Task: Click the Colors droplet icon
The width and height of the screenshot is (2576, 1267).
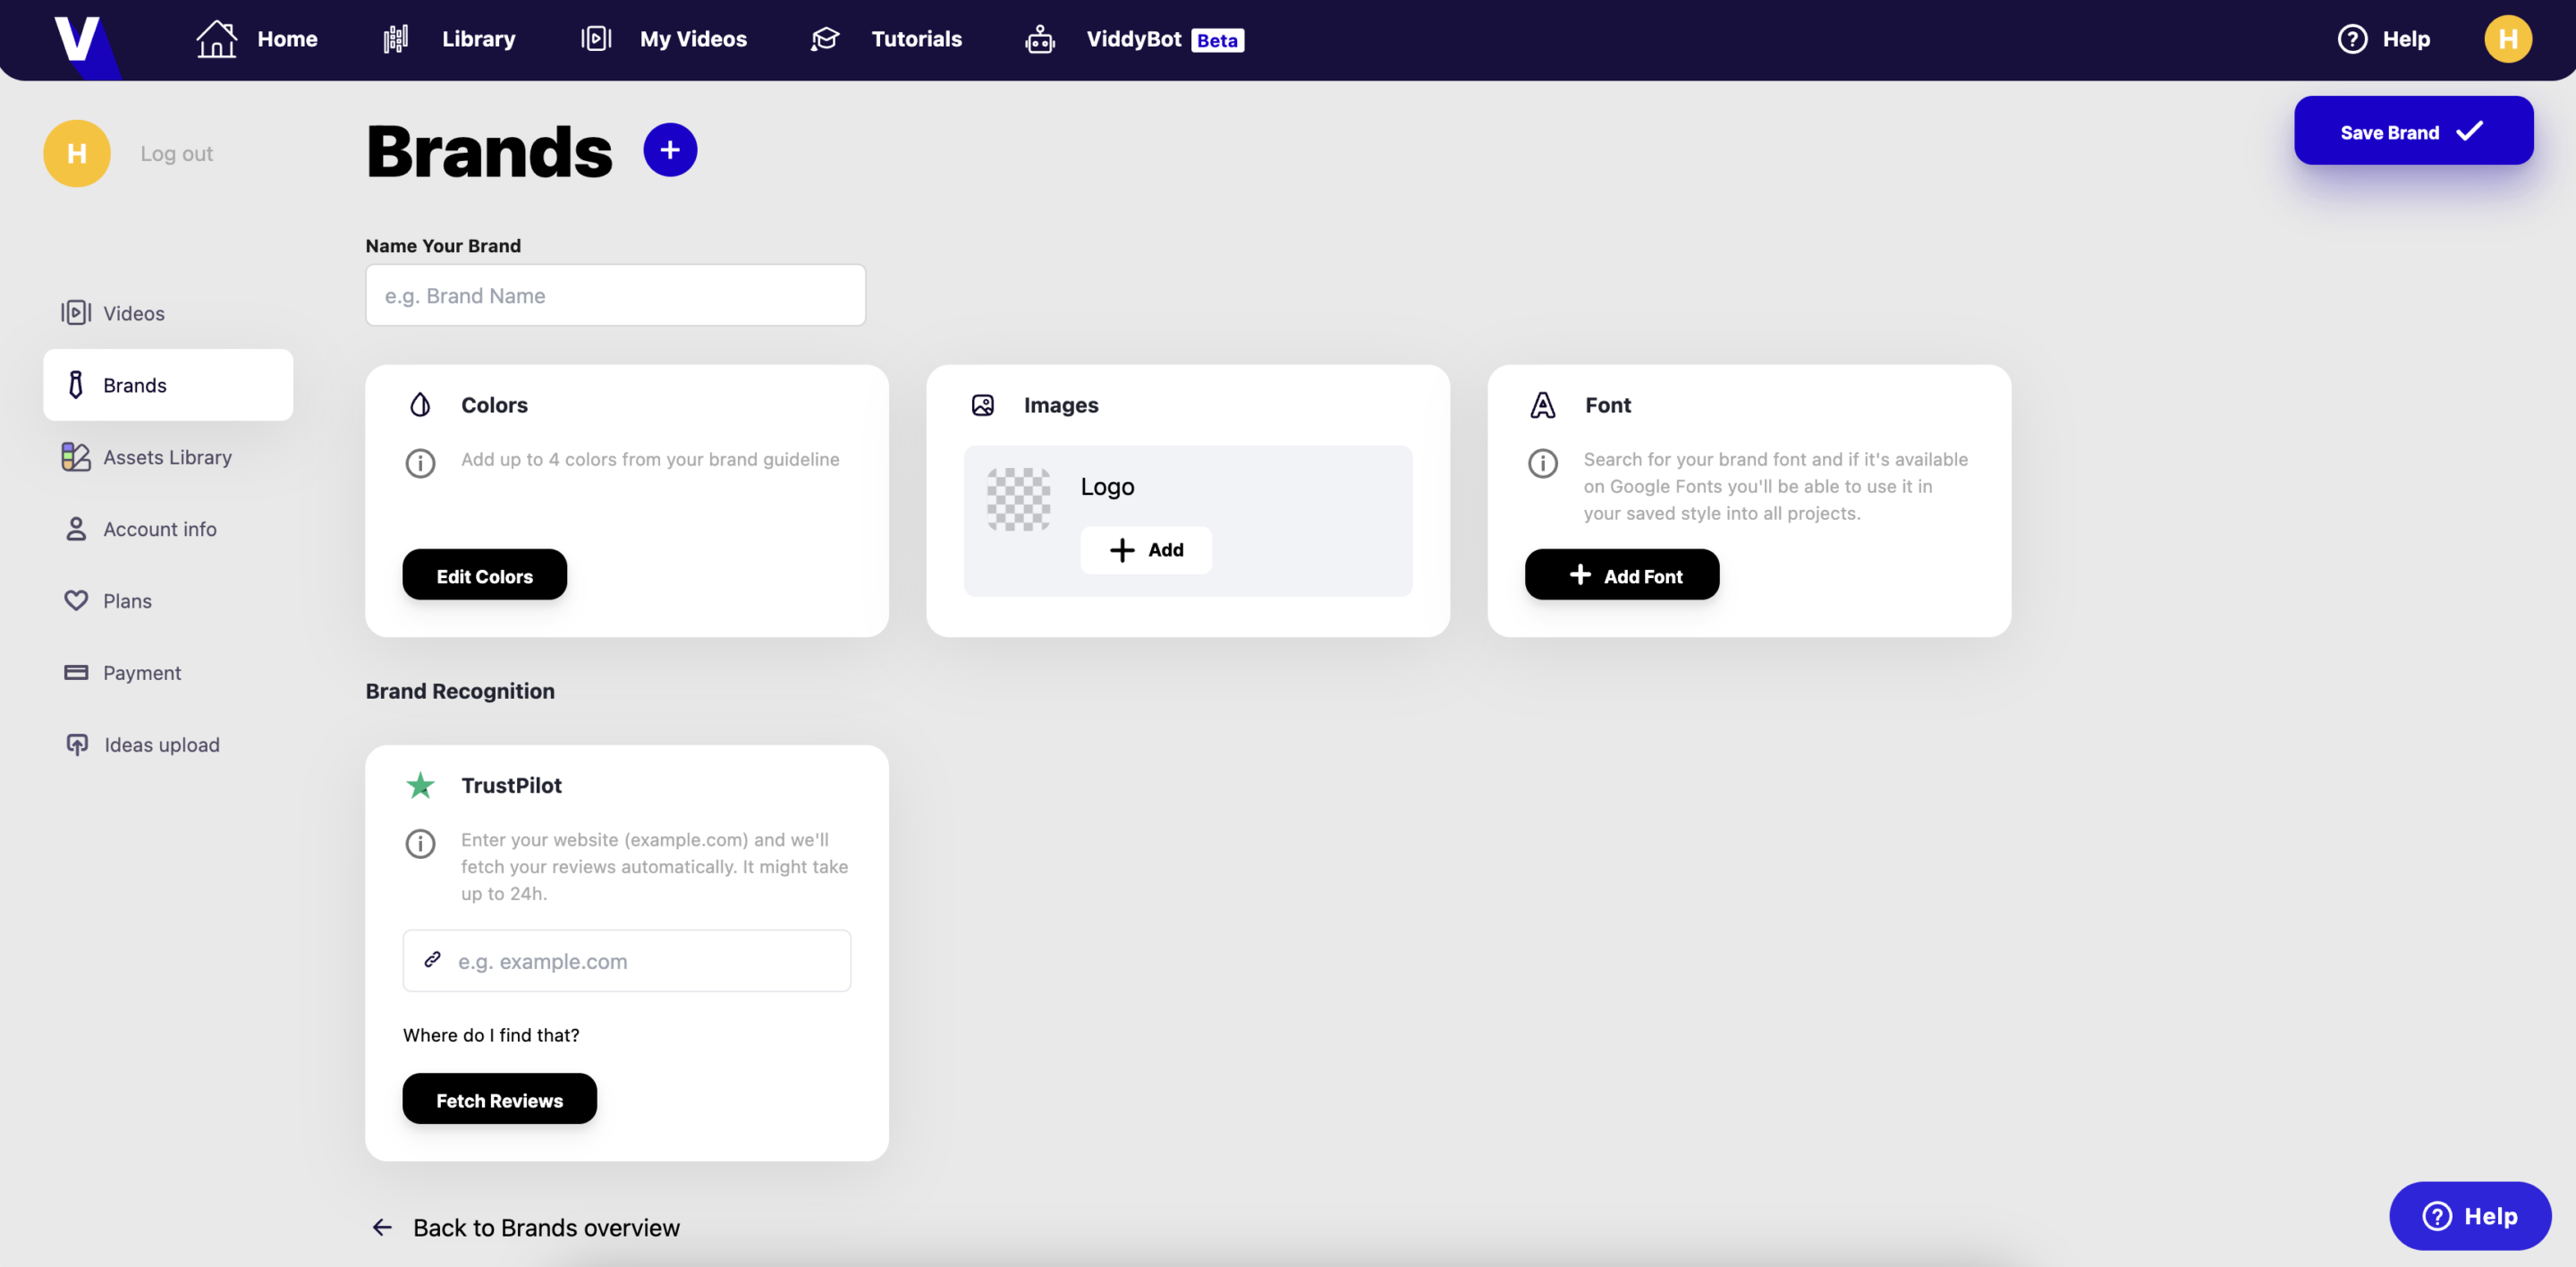Action: pos(420,405)
